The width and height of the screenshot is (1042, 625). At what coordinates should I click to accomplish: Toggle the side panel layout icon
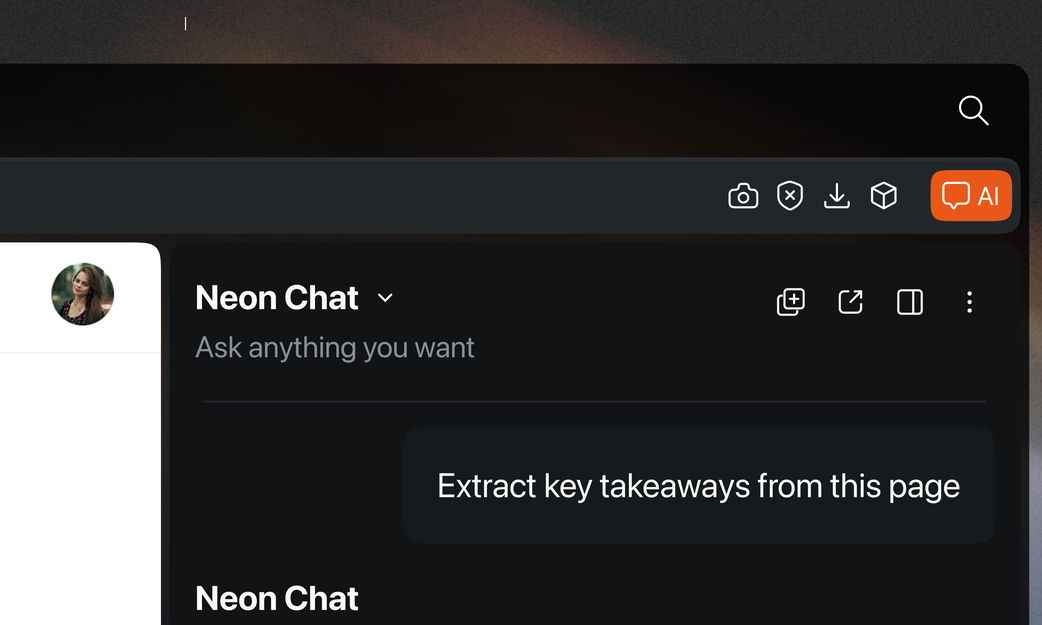910,302
